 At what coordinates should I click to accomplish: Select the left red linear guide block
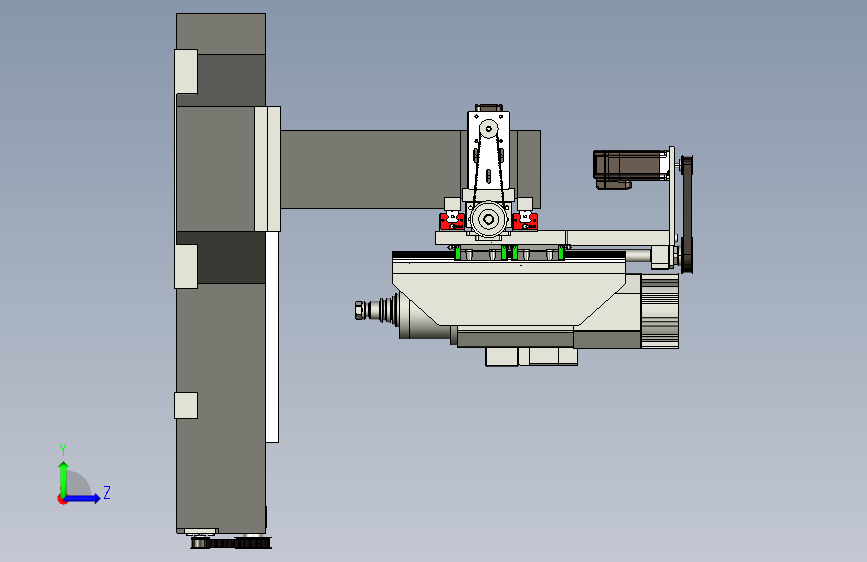click(452, 221)
